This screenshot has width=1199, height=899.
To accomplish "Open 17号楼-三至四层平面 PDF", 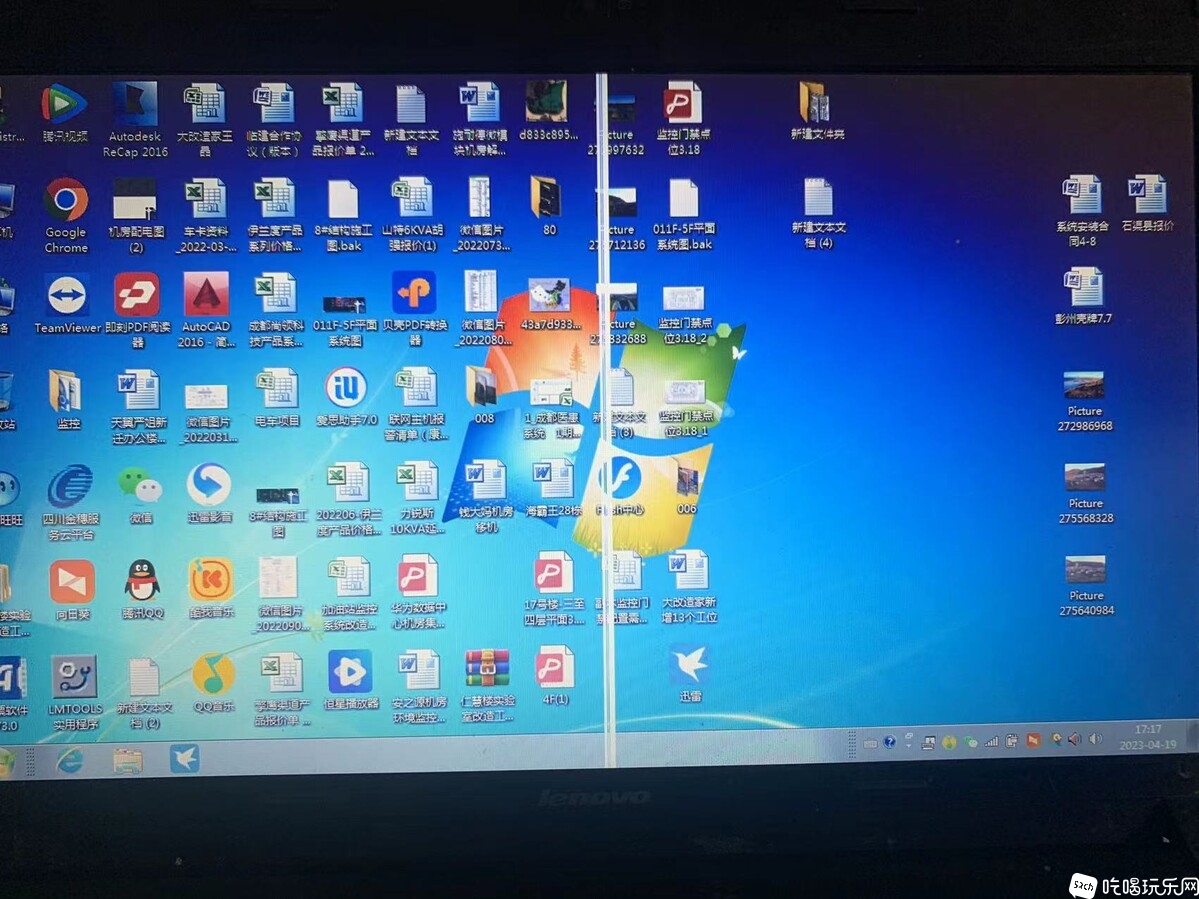I will pos(554,588).
